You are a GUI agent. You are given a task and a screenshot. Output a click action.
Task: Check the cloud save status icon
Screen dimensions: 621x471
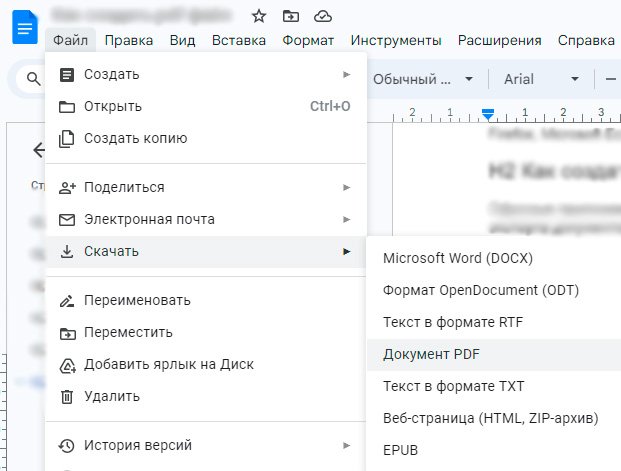[x=322, y=16]
